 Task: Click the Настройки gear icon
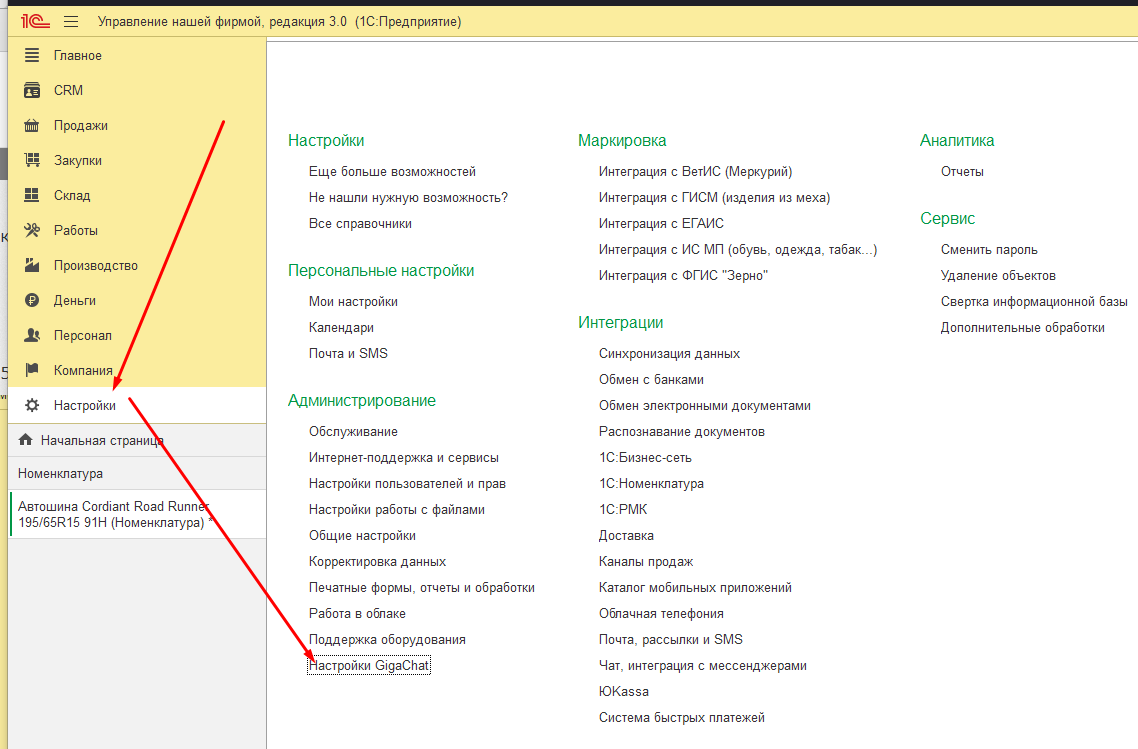click(32, 405)
